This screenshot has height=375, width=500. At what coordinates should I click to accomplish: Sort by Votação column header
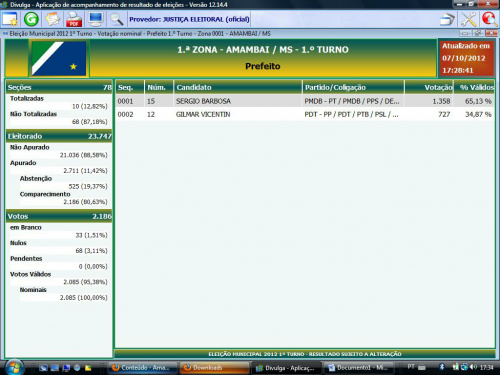(x=429, y=87)
